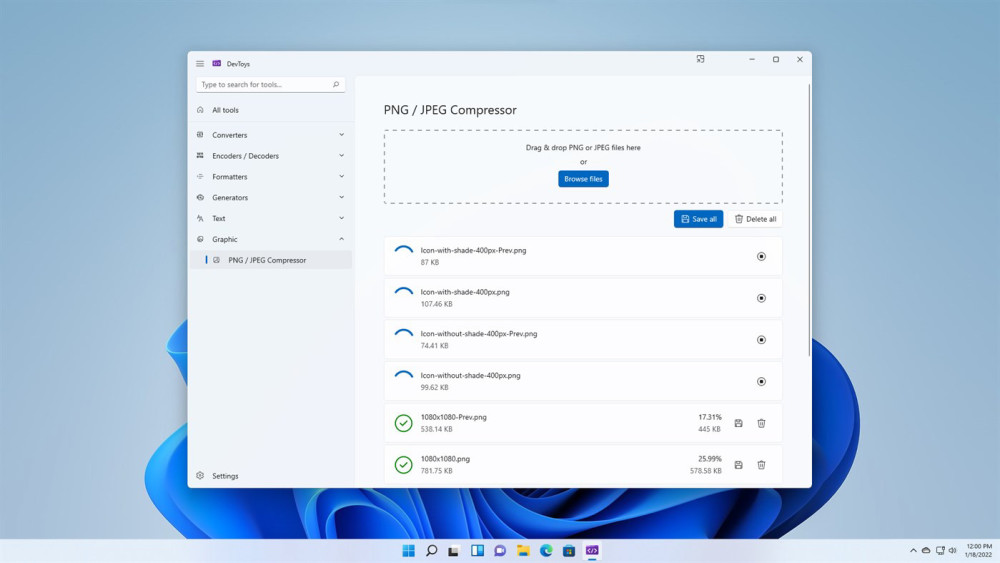Screen dimensions: 1000x563
Task: Toggle compact overlay mode in title bar
Action: coord(700,60)
